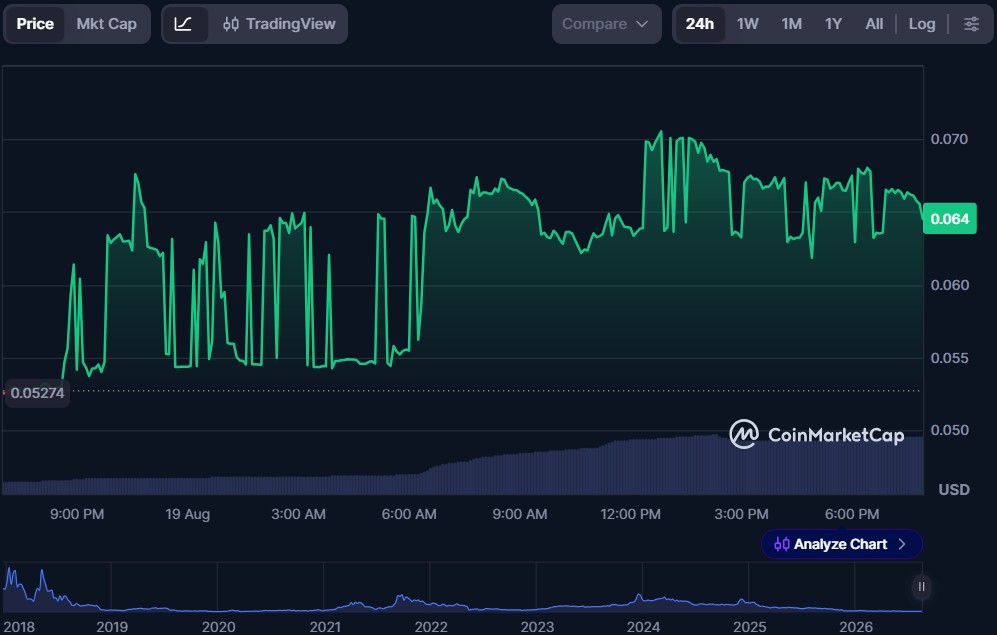Select the 24h time range
The width and height of the screenshot is (997, 635).
coord(699,24)
